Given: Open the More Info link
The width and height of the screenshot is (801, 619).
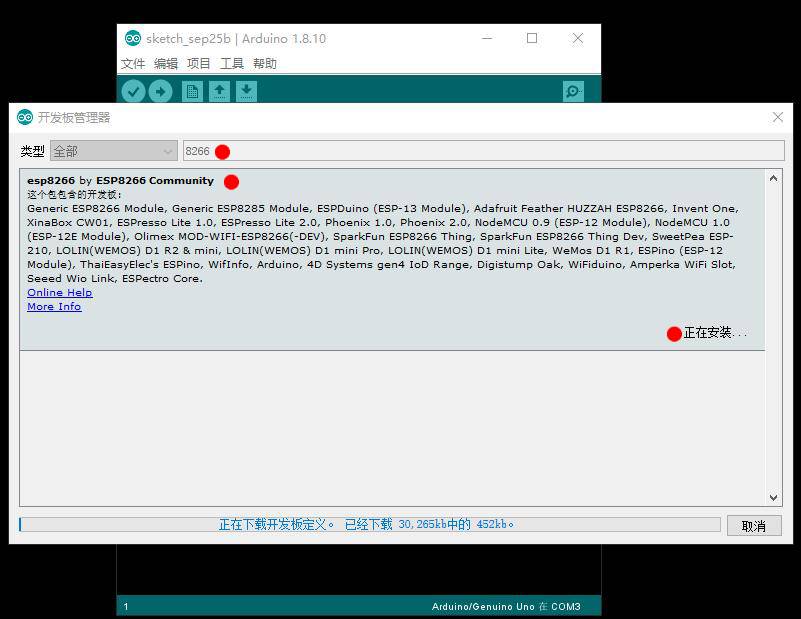Looking at the screenshot, I should (x=54, y=306).
